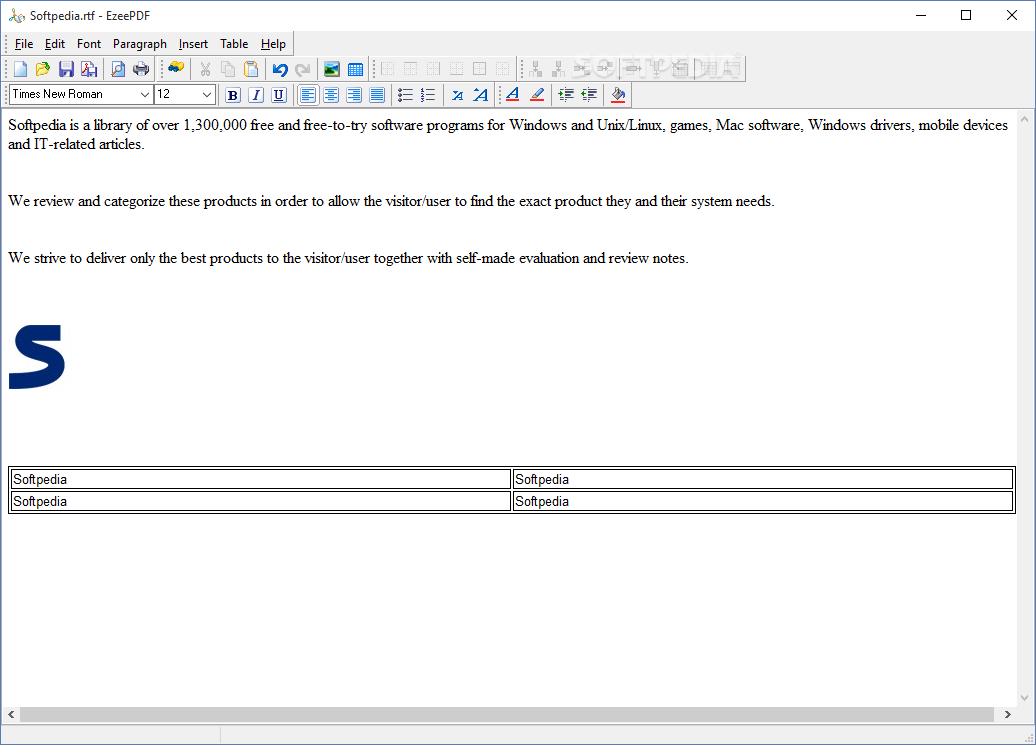Click in paragraph starting 'We strive to deliver'
This screenshot has height=745, width=1036.
[348, 258]
